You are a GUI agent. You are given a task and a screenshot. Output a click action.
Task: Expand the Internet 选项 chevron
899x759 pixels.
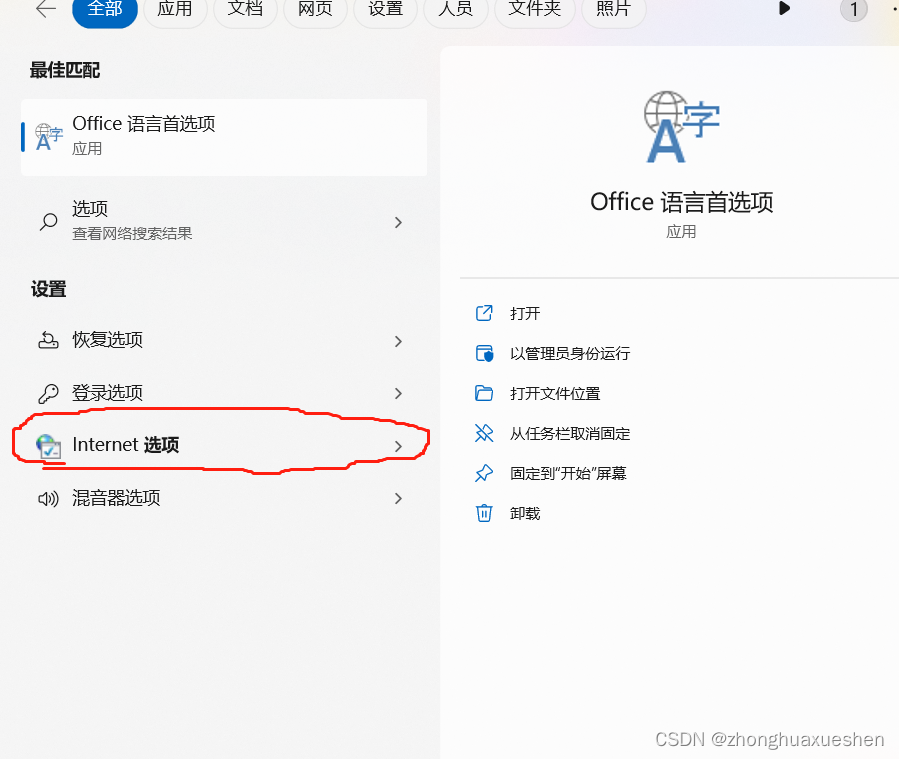pos(398,446)
